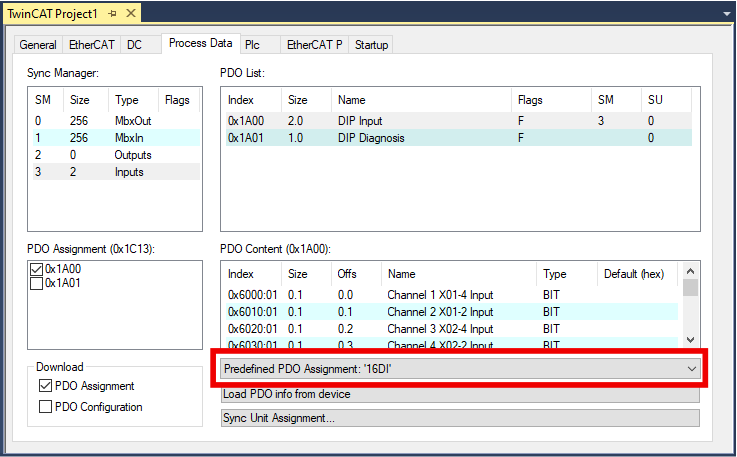The height and width of the screenshot is (457, 737).
Task: Select Channel 3 X02-4 Input row
Action: pos(452,329)
